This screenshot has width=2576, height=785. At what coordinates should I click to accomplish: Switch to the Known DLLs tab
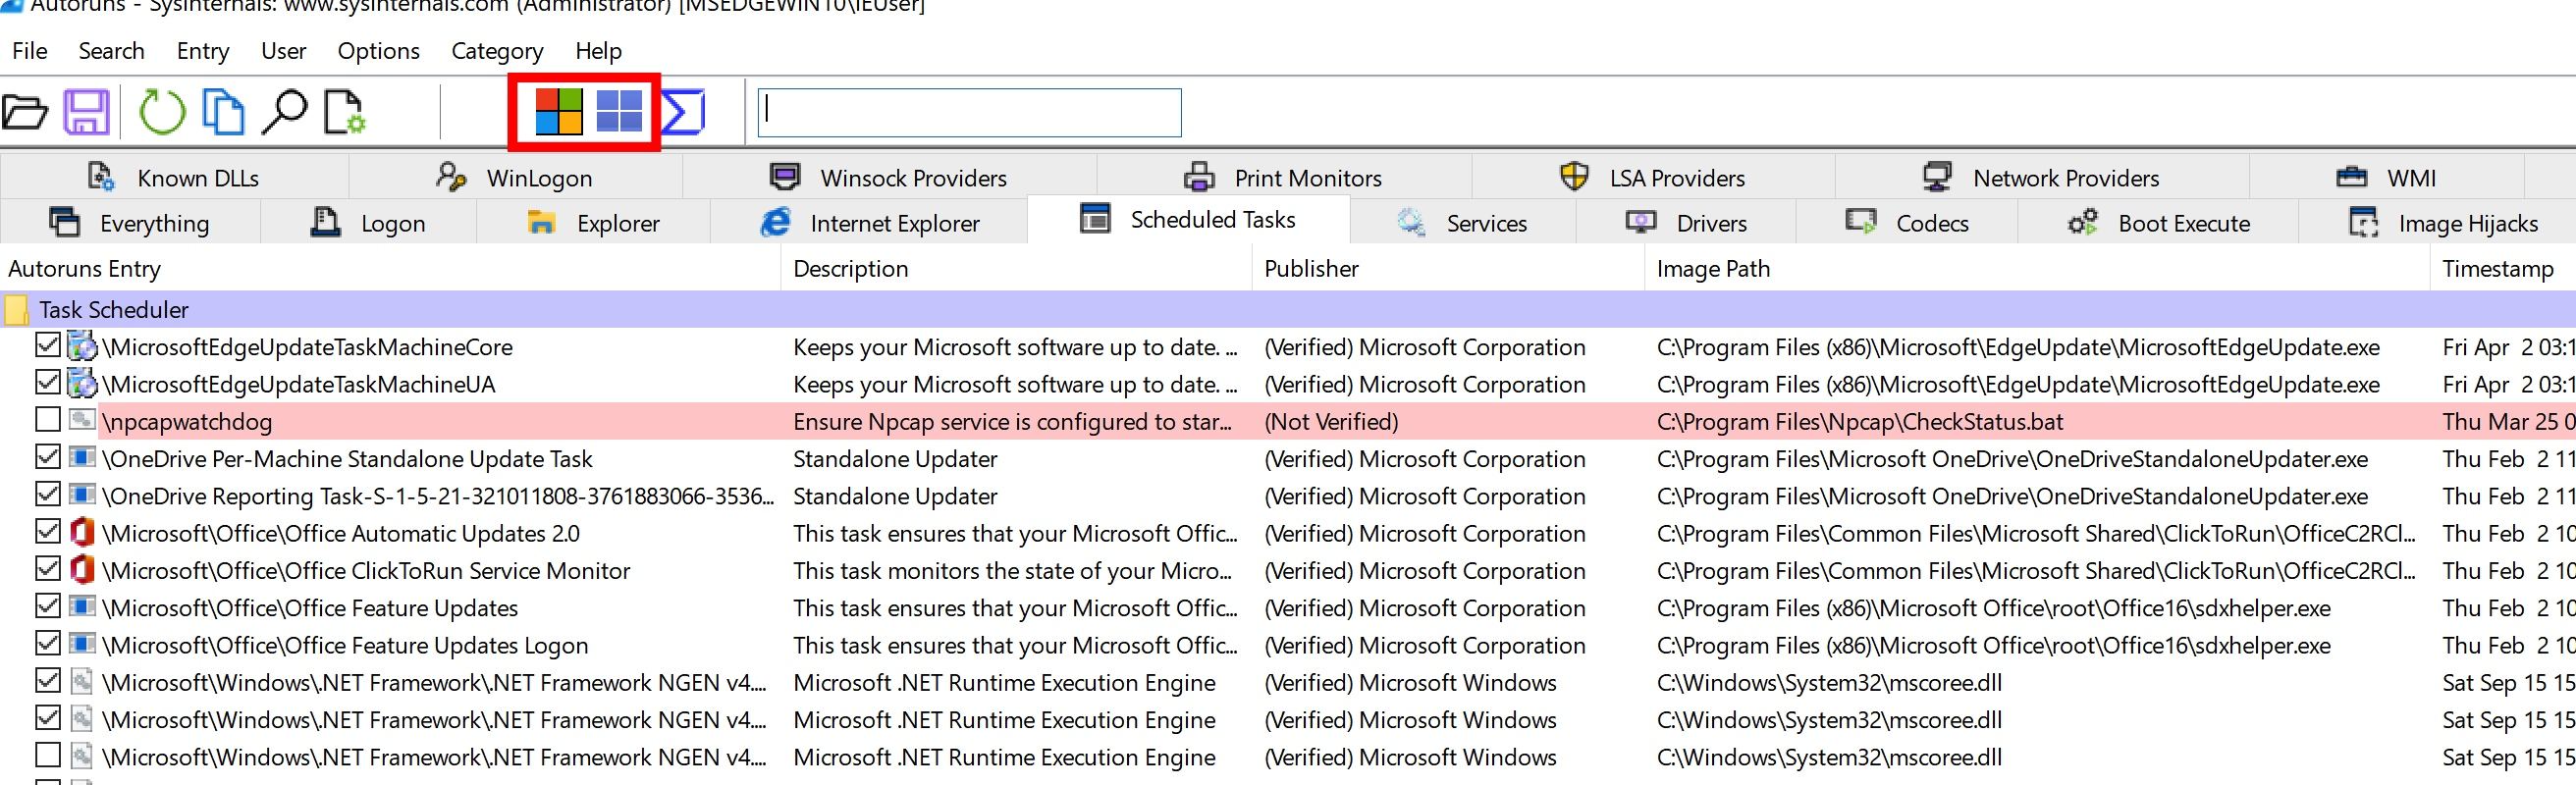[x=174, y=178]
